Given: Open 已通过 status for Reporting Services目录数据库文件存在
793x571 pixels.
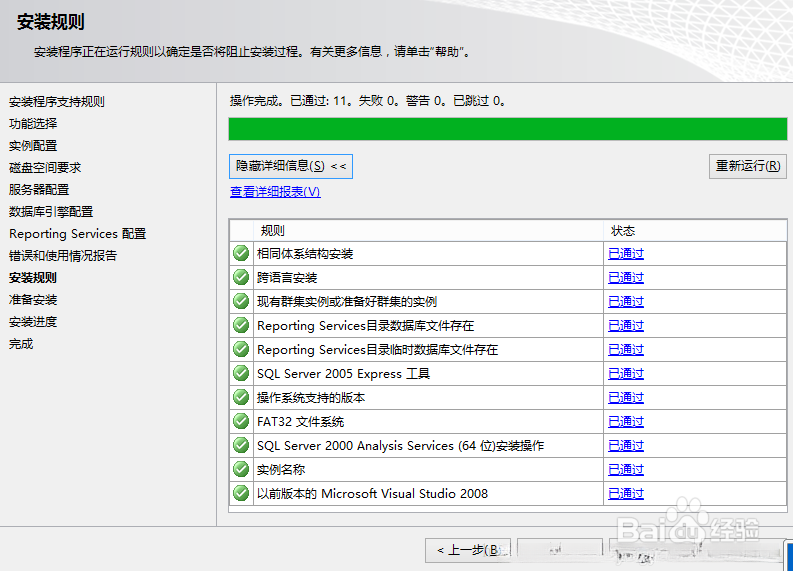Looking at the screenshot, I should tap(626, 325).
